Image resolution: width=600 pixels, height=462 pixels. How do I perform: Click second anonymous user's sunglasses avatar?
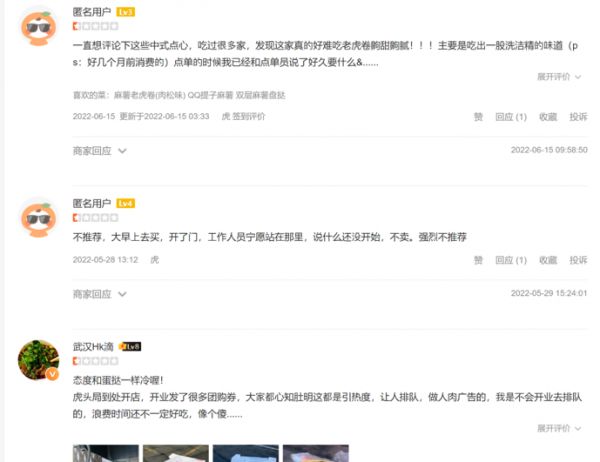click(x=38, y=218)
